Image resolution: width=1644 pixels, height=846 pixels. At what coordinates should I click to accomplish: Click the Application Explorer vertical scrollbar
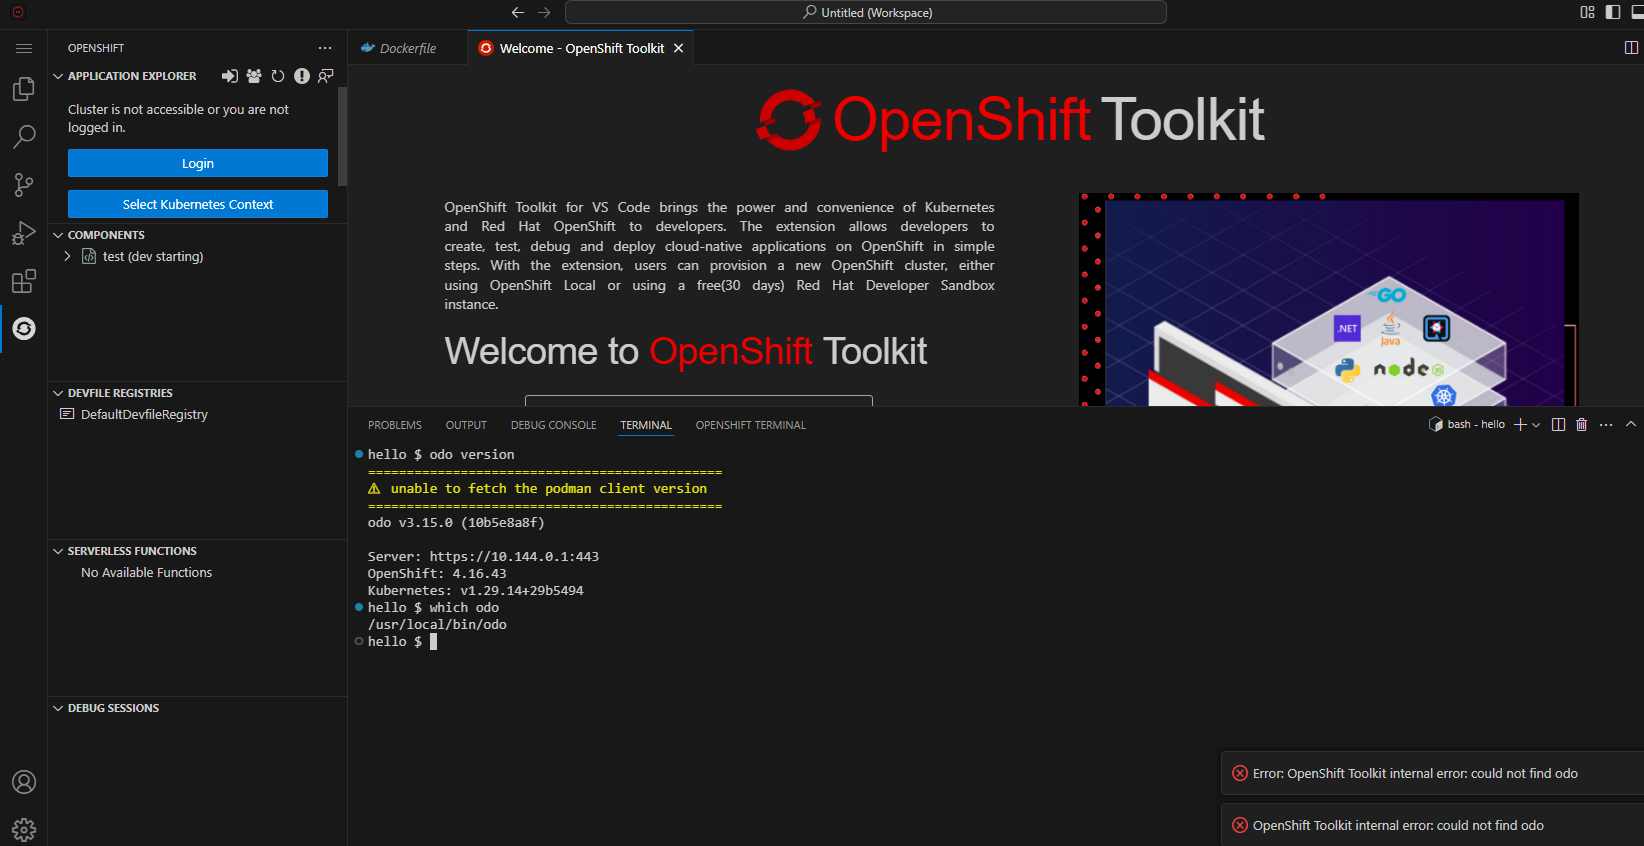[343, 136]
